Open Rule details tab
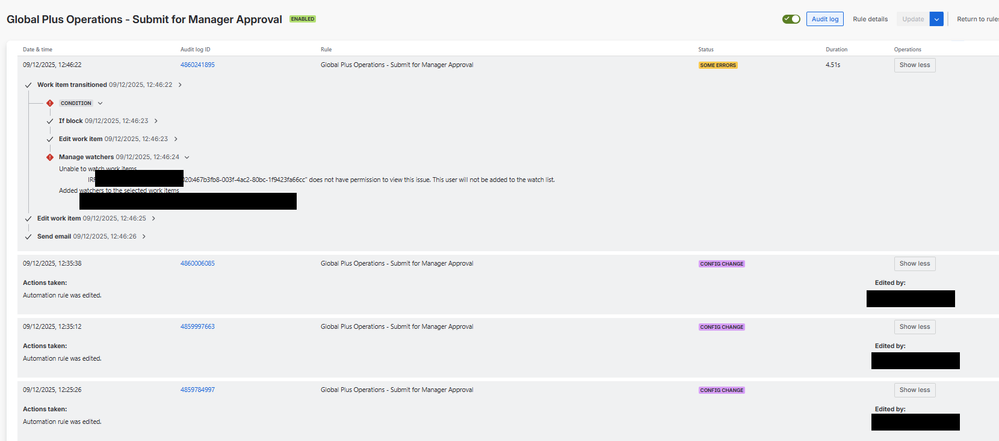 coord(870,19)
